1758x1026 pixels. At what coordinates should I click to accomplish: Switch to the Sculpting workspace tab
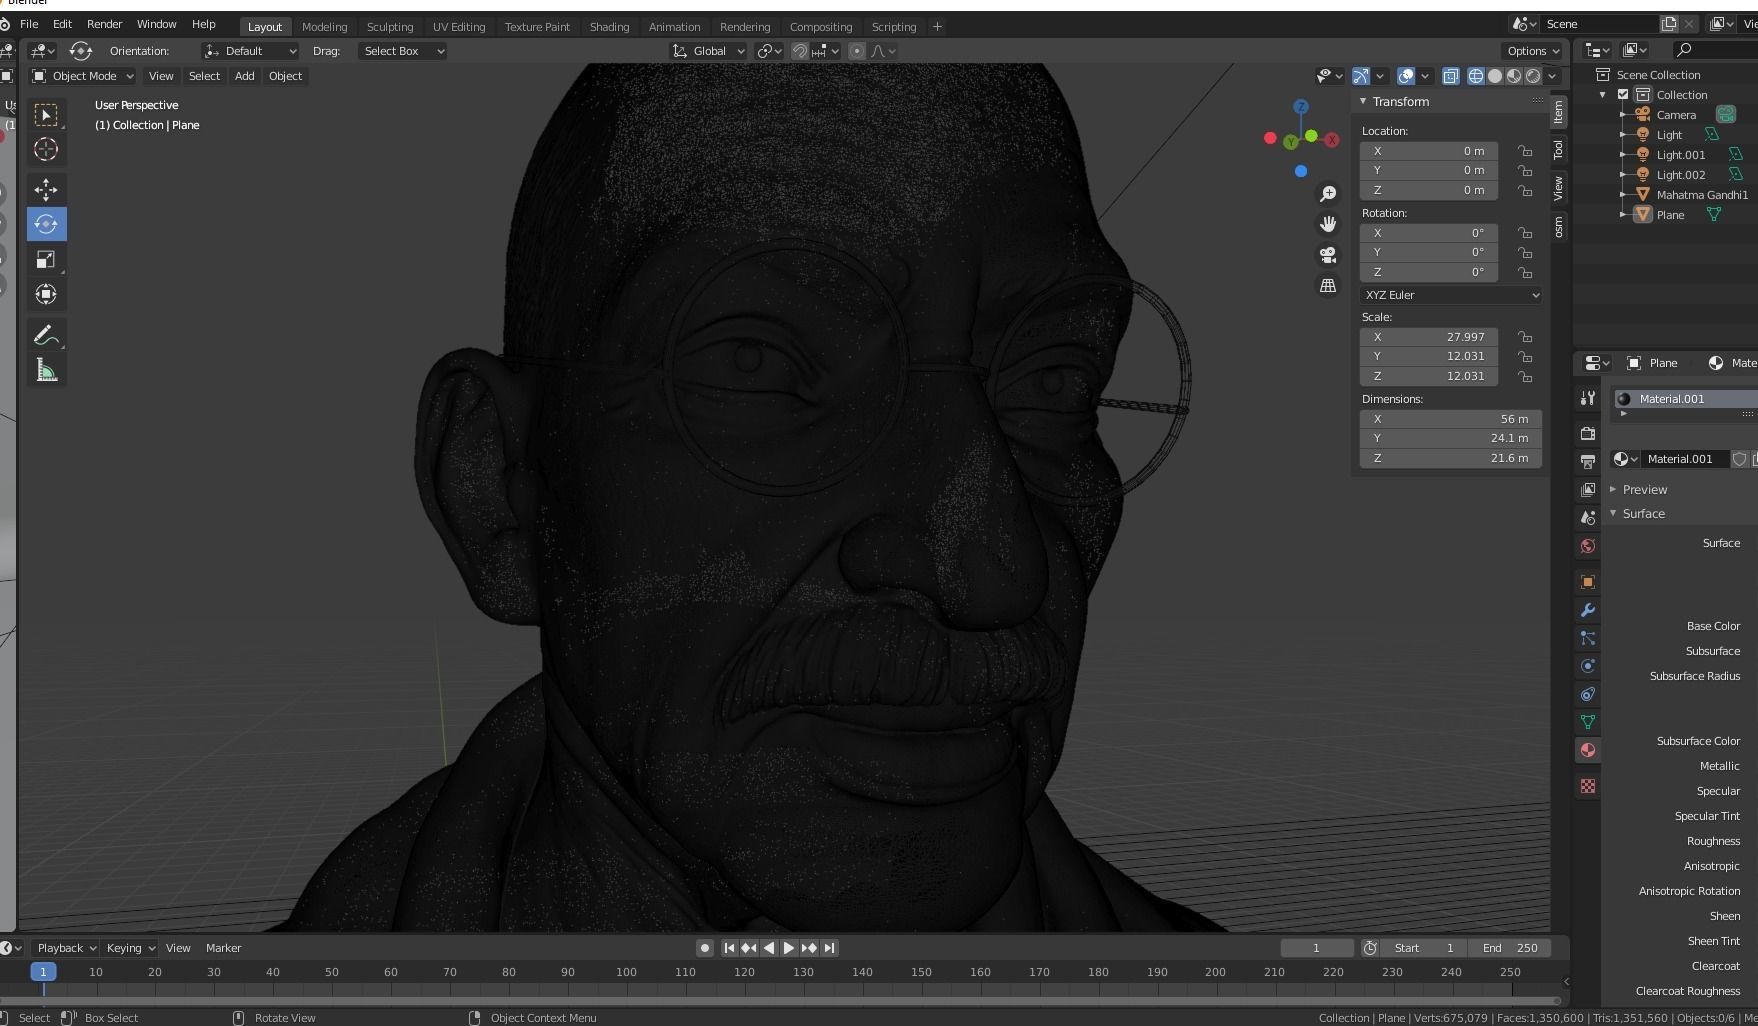click(389, 27)
